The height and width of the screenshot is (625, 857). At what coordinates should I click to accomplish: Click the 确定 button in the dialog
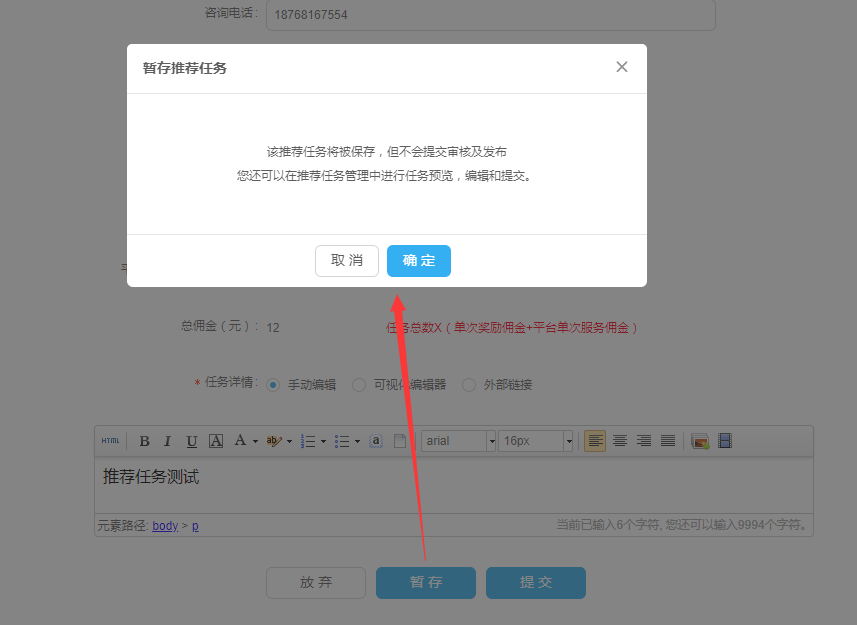(x=419, y=261)
